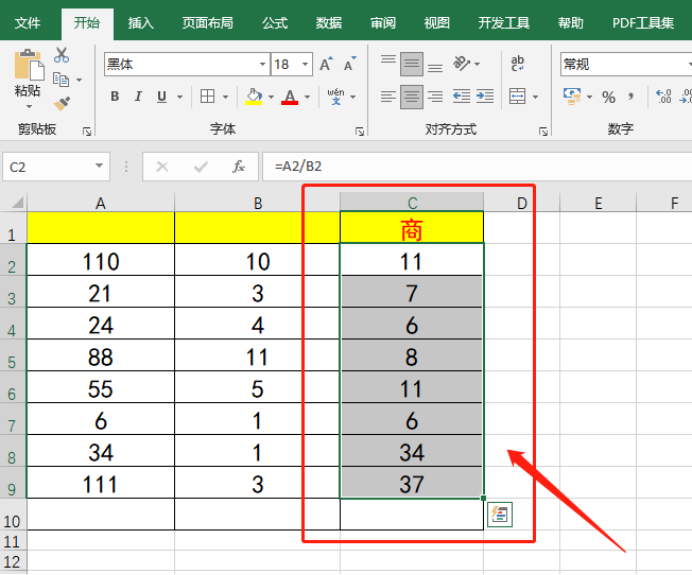Image resolution: width=692 pixels, height=575 pixels.
Task: Toggle Underline formatting
Action: [x=162, y=96]
